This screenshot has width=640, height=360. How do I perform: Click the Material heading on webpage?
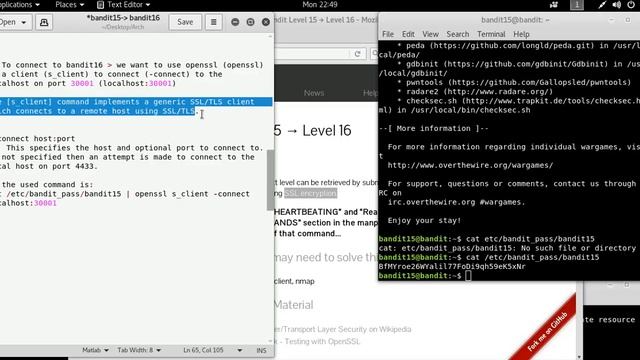click(x=293, y=305)
